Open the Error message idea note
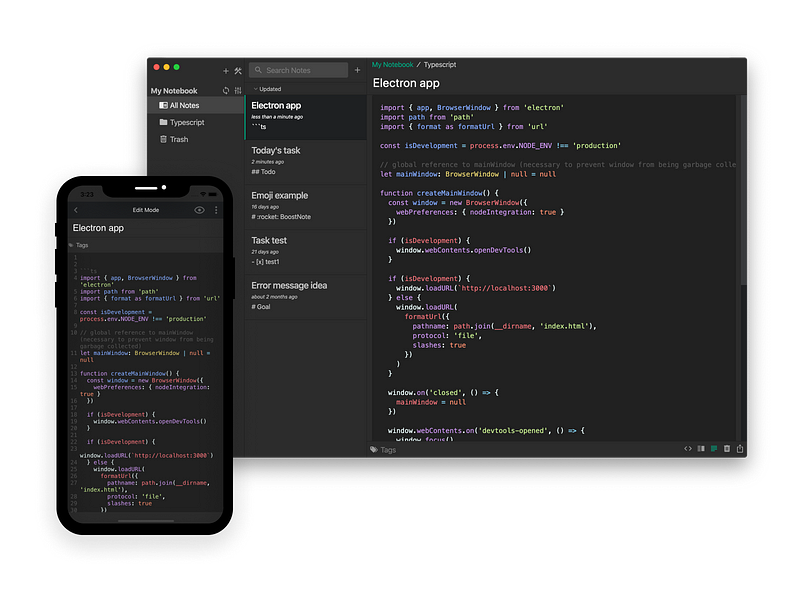Image resolution: width=800 pixels, height=600 pixels. pos(306,297)
